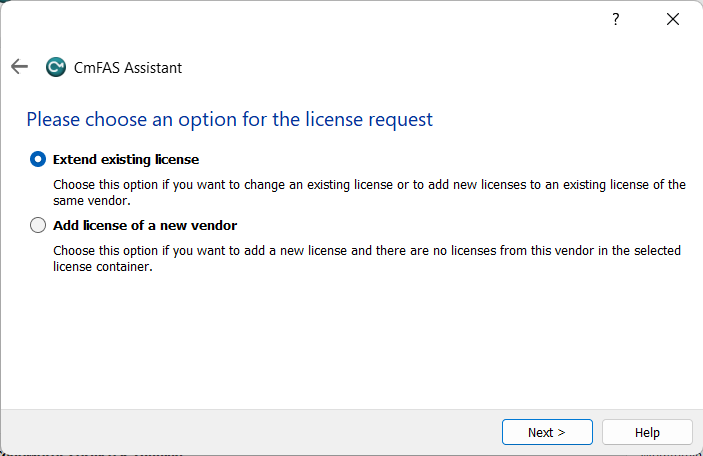Click the back arrow icon
Viewport: 703px width, 456px height.
[19, 67]
